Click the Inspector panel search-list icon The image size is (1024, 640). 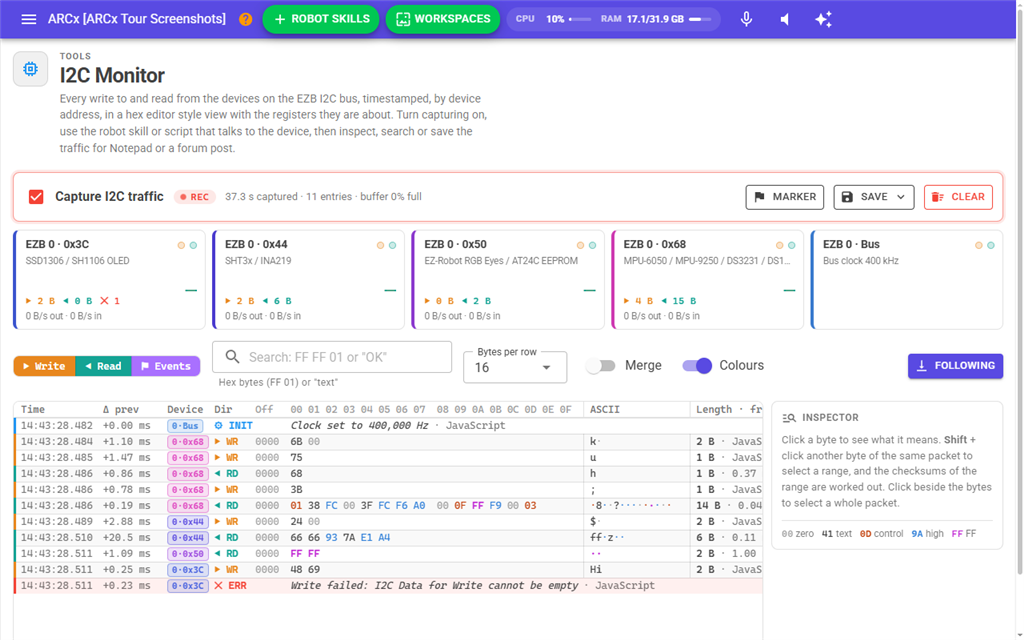coord(788,417)
